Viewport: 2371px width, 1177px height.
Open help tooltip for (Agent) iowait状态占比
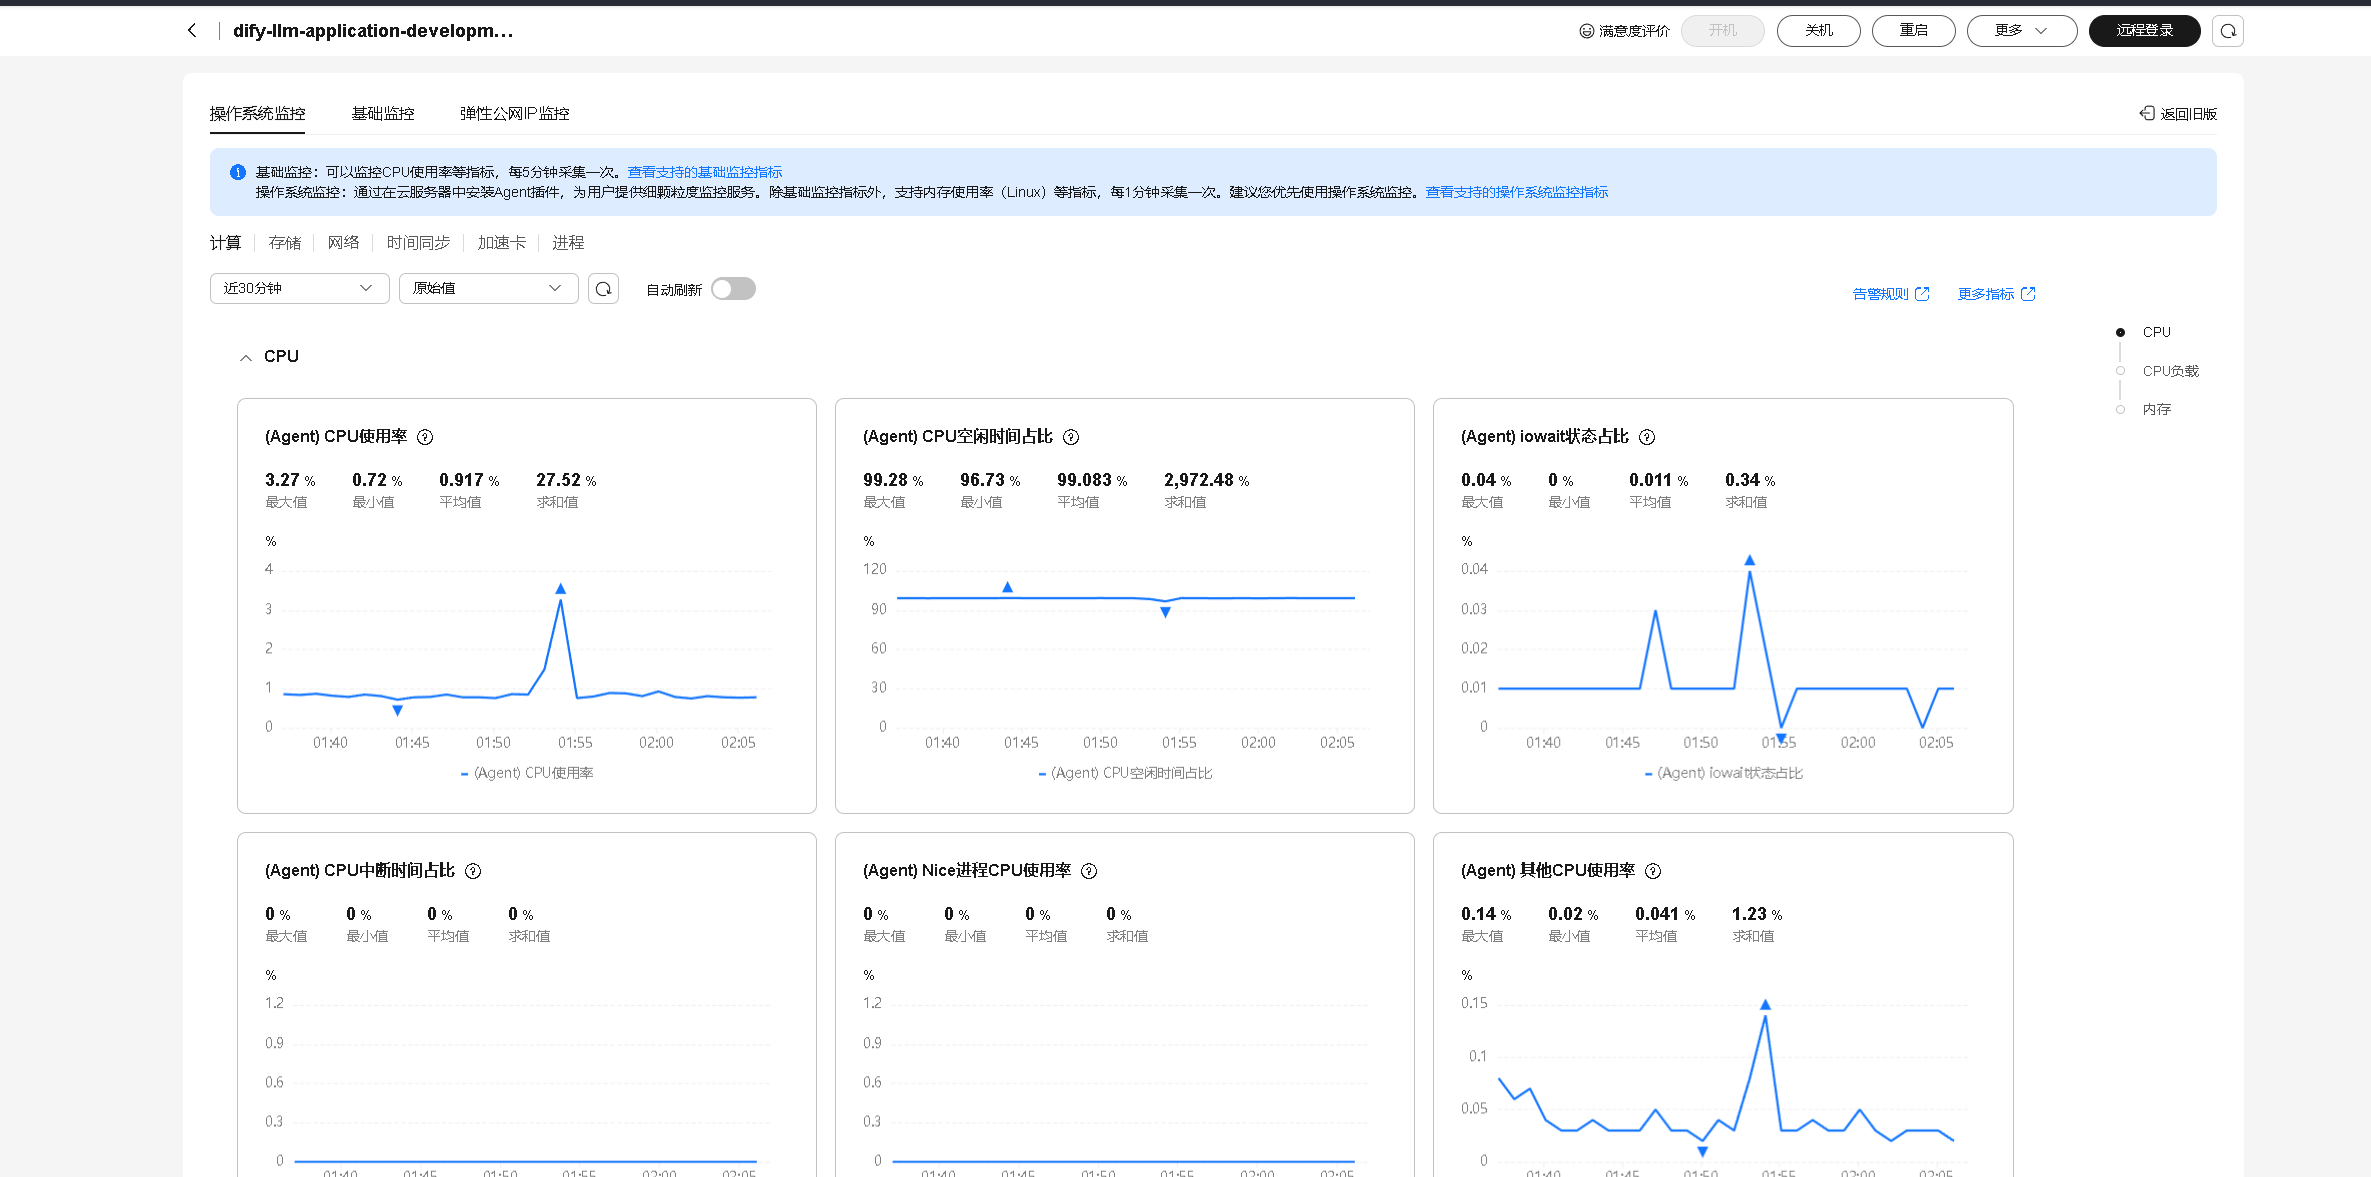point(1647,437)
